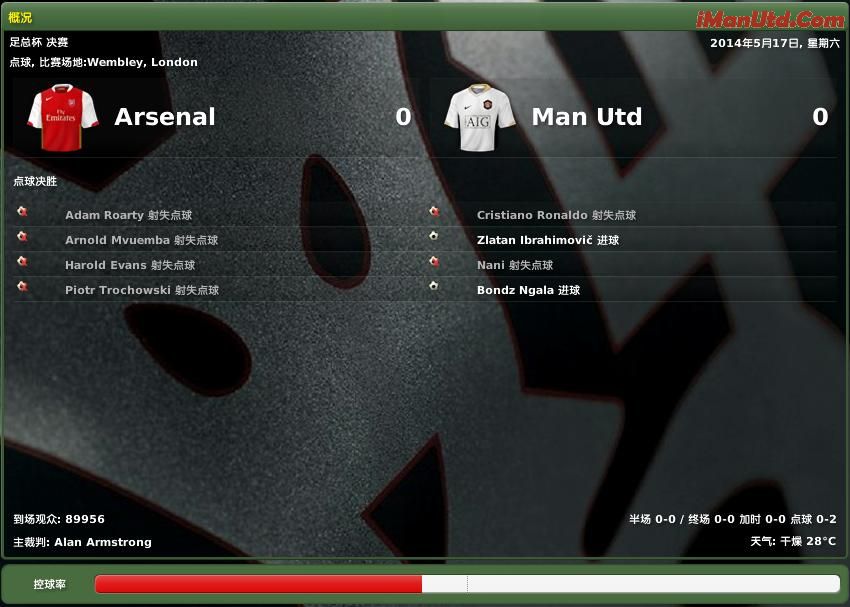Click the Arsenal red kit shirt icon

click(63, 117)
